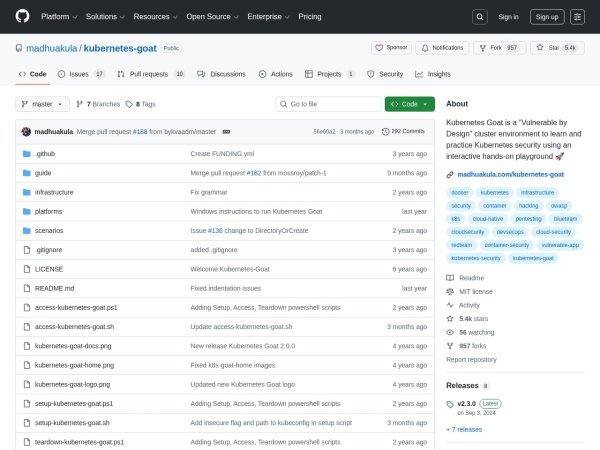
Task: Go to the Pricing page
Action: [x=310, y=17]
